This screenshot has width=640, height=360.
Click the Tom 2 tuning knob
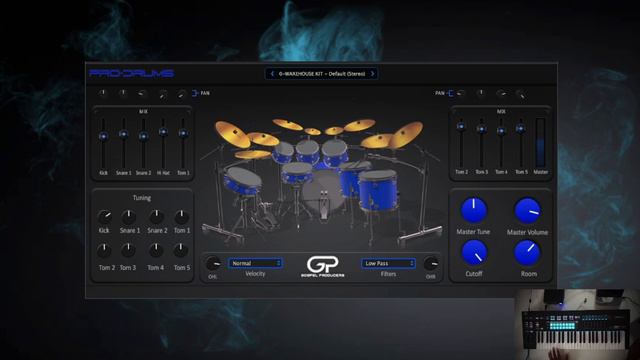104,250
